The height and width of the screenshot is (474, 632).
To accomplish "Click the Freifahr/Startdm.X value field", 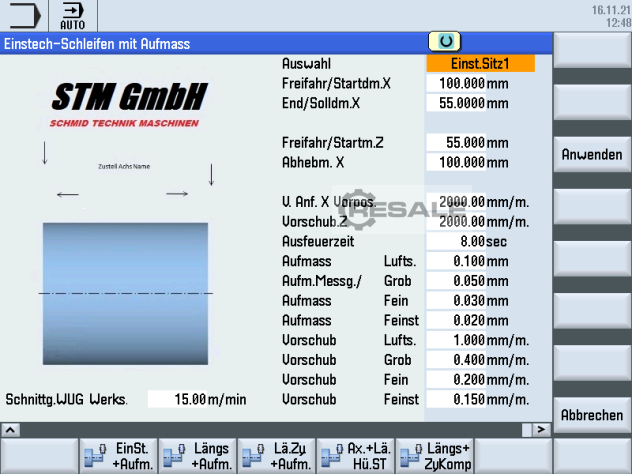I will click(456, 83).
